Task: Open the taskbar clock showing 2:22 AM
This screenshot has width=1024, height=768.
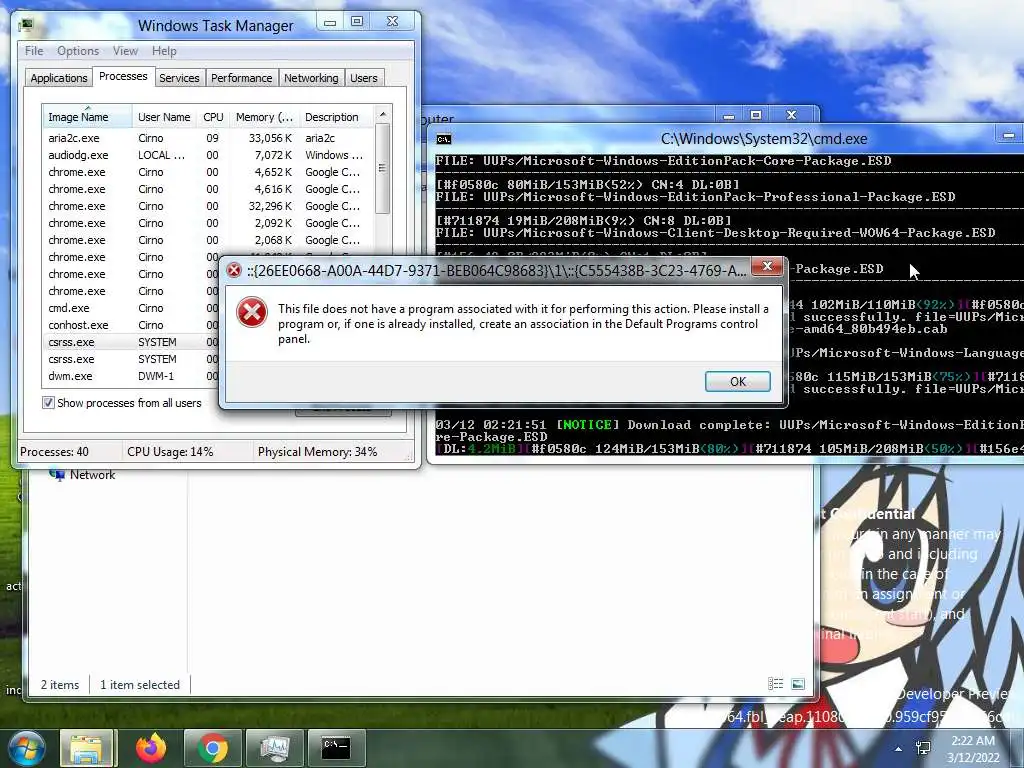Action: coord(973,748)
